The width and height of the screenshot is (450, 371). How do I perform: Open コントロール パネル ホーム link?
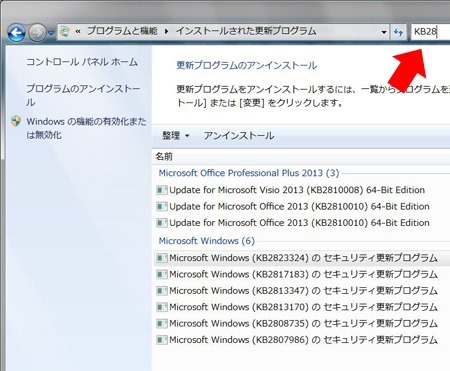[82, 62]
